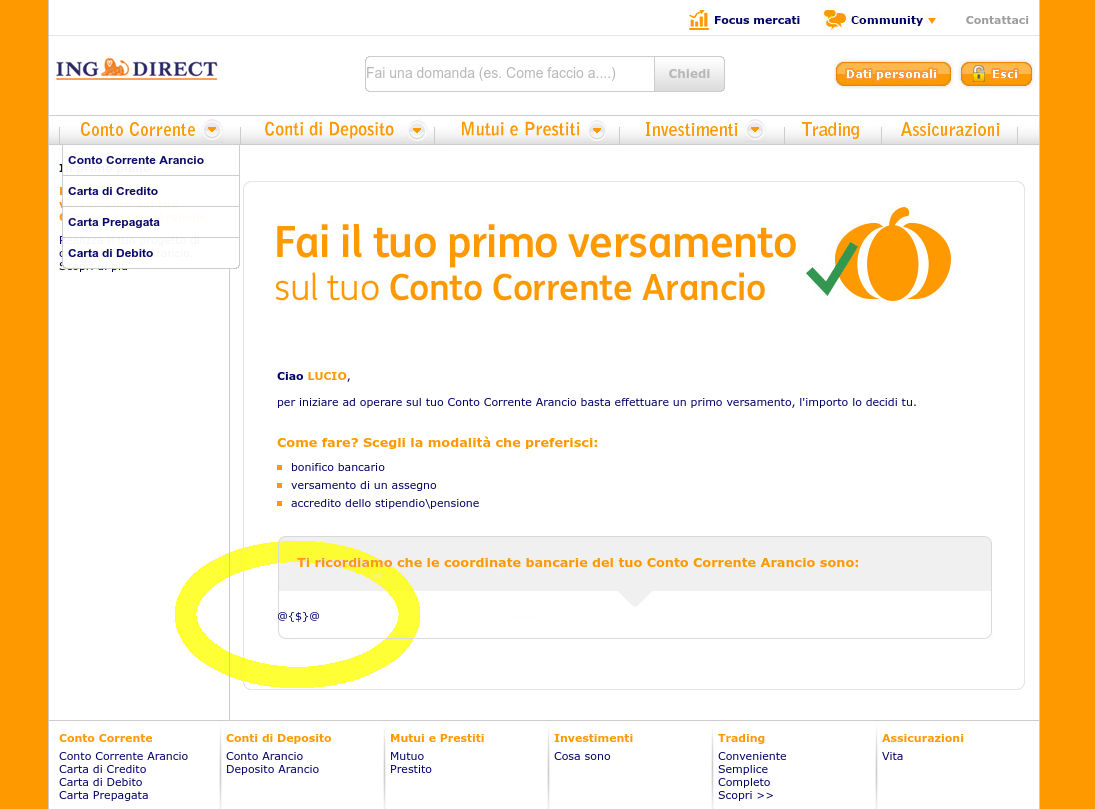Focus the 'Fai una domanda' search field

coord(510,73)
